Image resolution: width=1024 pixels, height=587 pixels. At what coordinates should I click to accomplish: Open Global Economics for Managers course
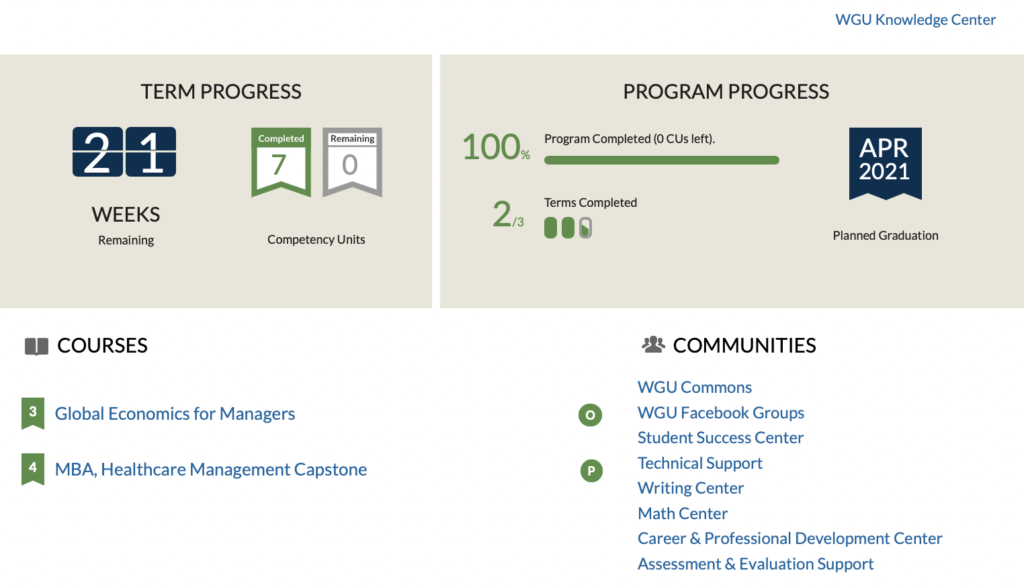pos(175,414)
